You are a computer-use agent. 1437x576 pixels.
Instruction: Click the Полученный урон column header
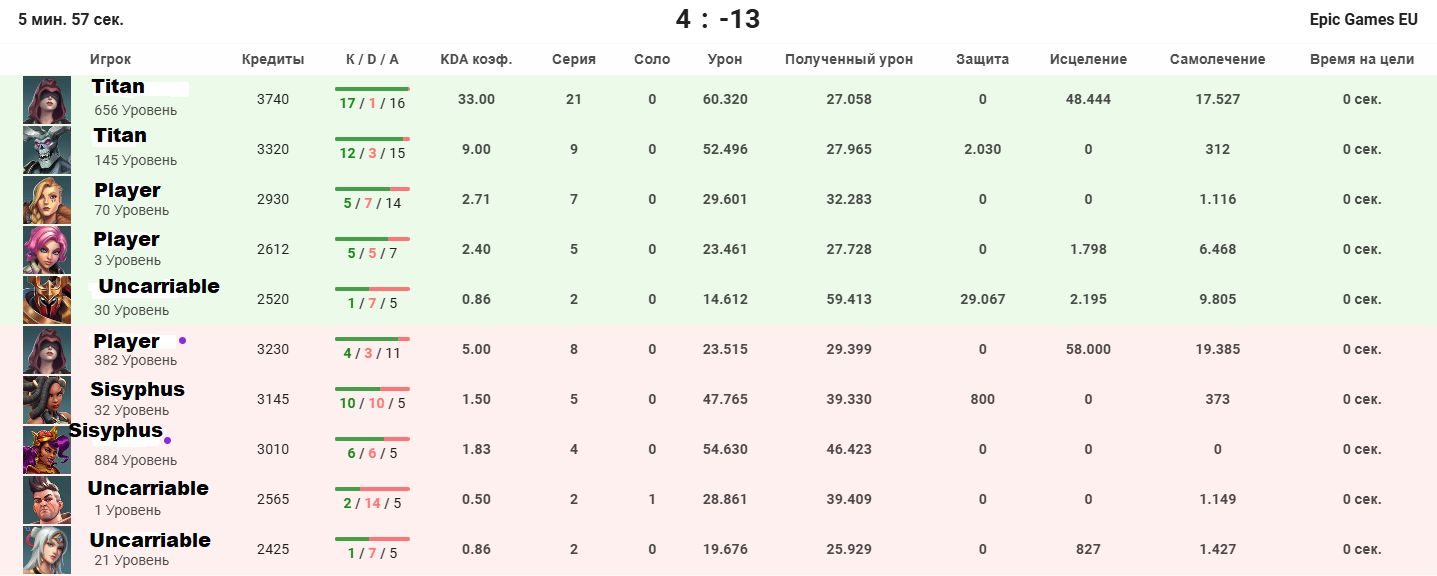point(849,60)
